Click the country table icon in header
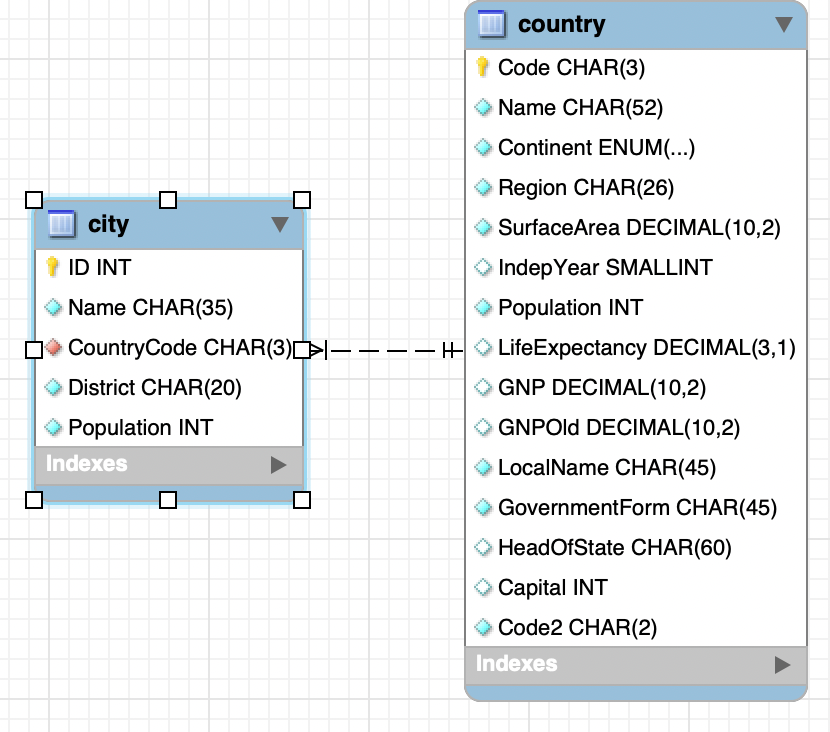 (491, 24)
